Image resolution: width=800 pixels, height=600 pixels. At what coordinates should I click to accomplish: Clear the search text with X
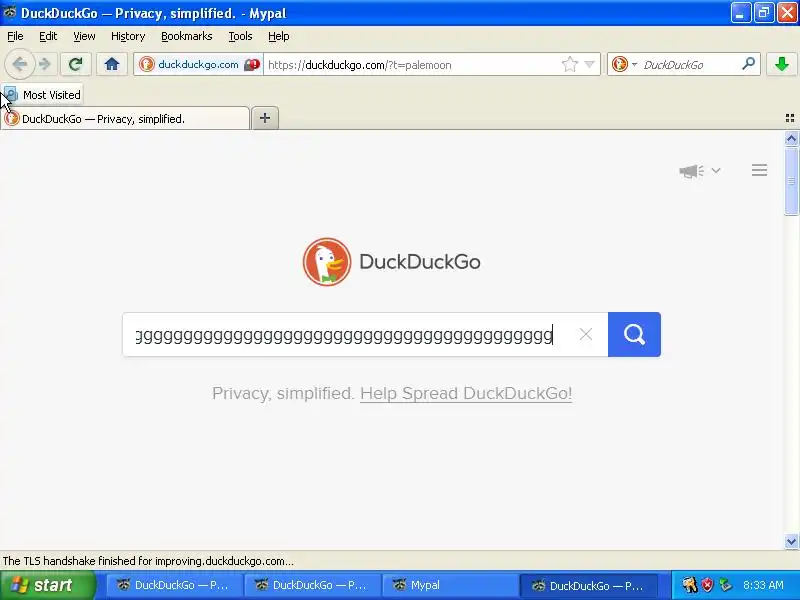pyautogui.click(x=586, y=334)
